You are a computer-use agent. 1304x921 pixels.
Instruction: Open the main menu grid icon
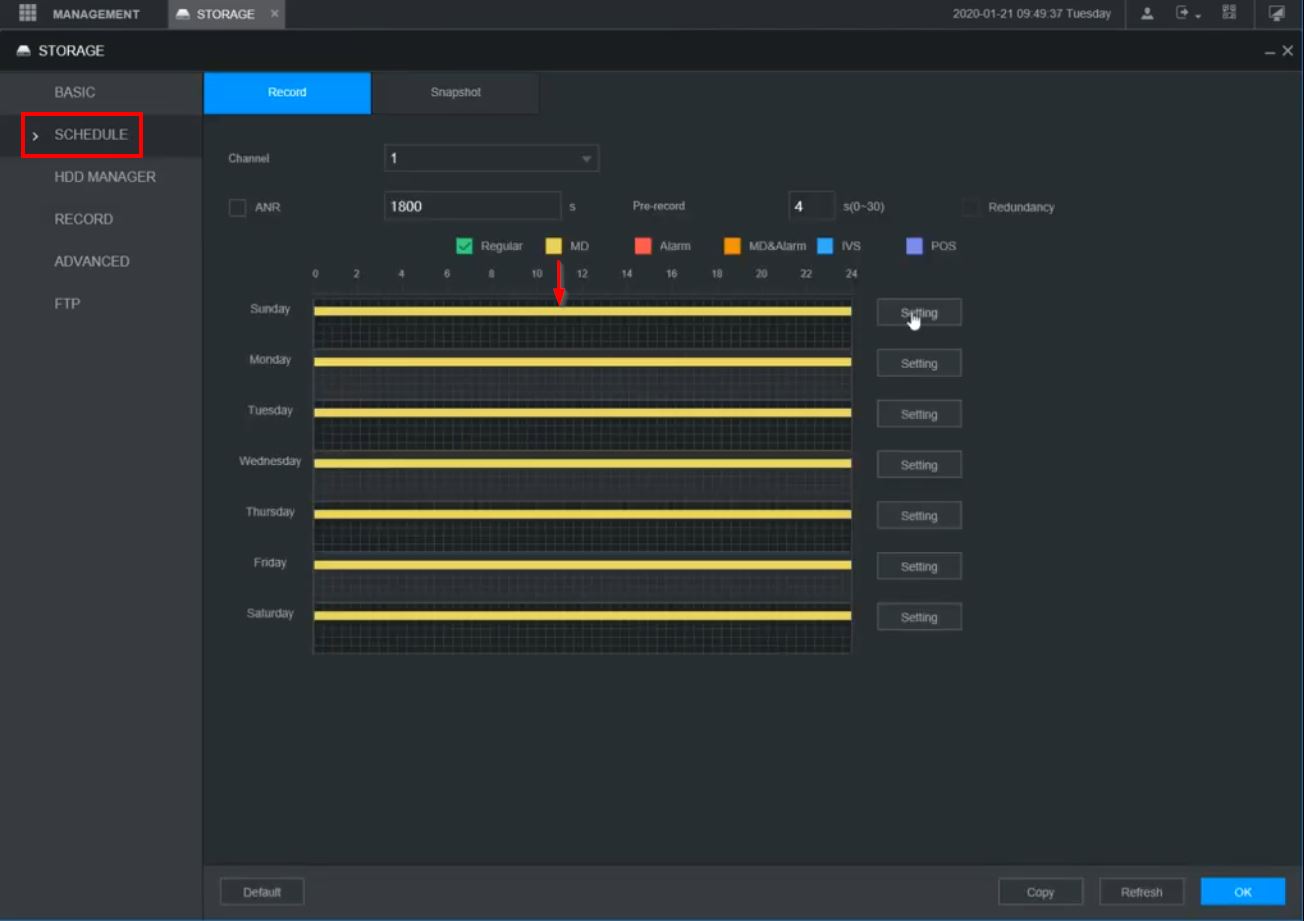[x=27, y=13]
